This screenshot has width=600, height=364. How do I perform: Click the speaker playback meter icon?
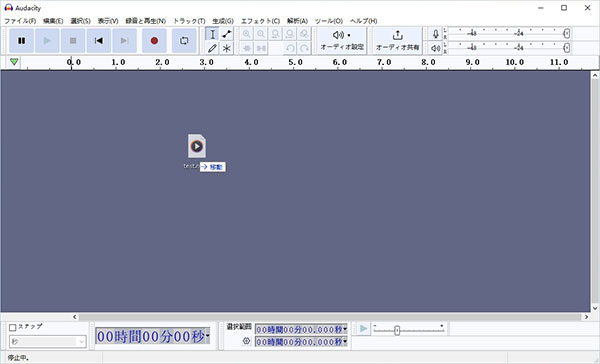(435, 48)
